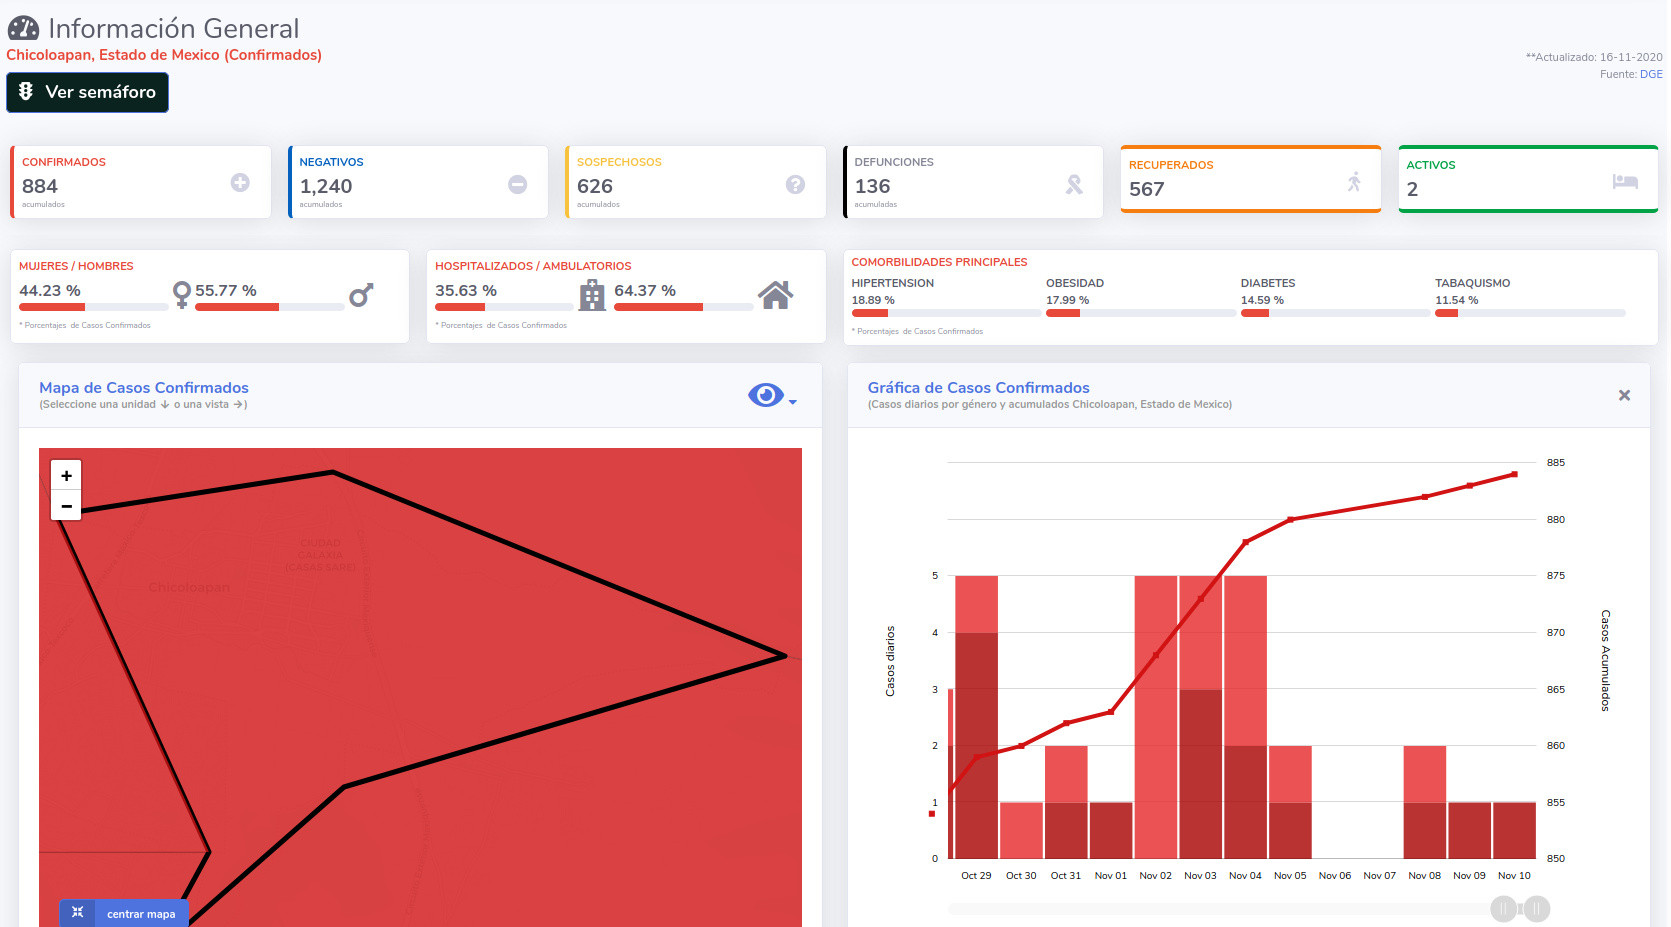Click the Chicoloapan label on map

pyautogui.click(x=189, y=587)
